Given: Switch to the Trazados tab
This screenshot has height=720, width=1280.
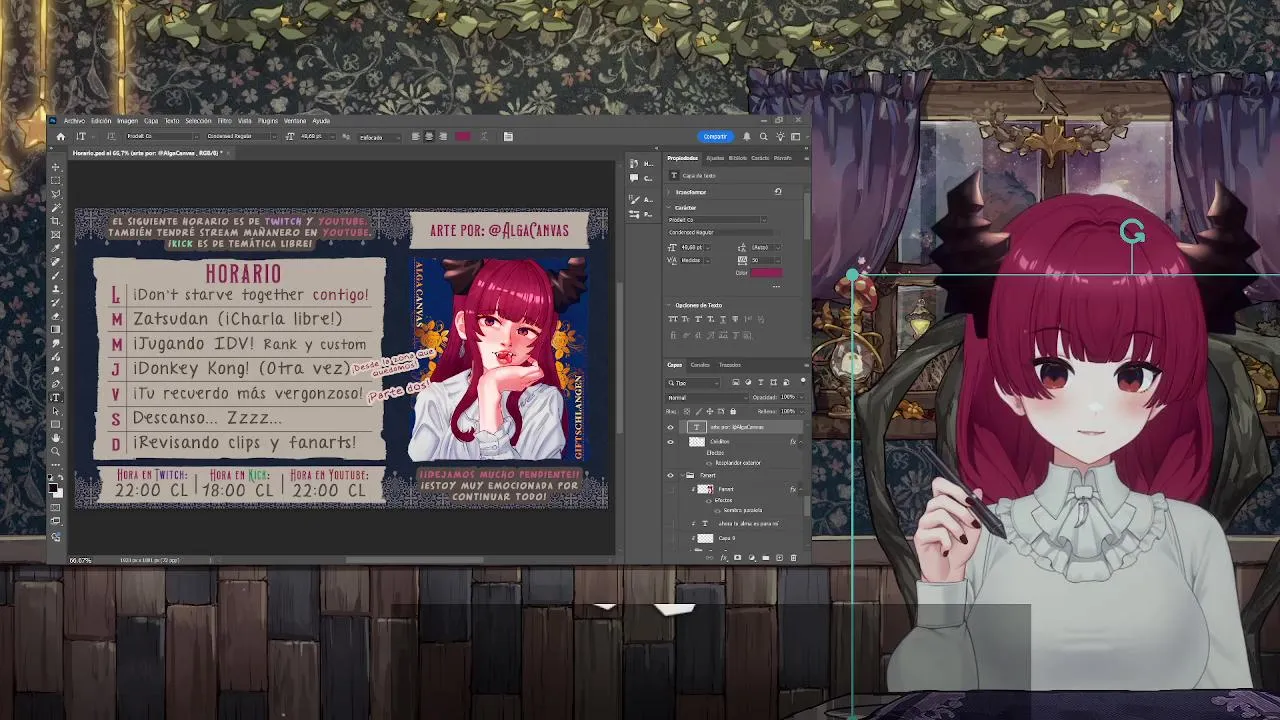Looking at the screenshot, I should coord(730,365).
